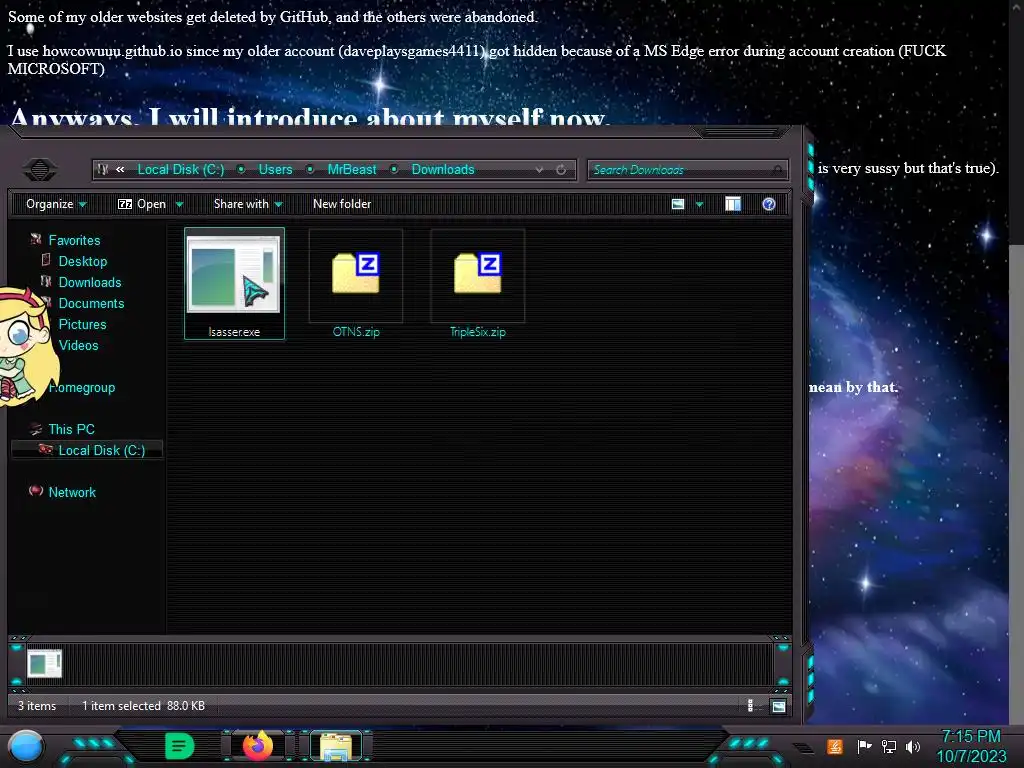Click the This PC icon in the sidebar
Viewport: 1024px width, 768px height.
tap(36, 429)
